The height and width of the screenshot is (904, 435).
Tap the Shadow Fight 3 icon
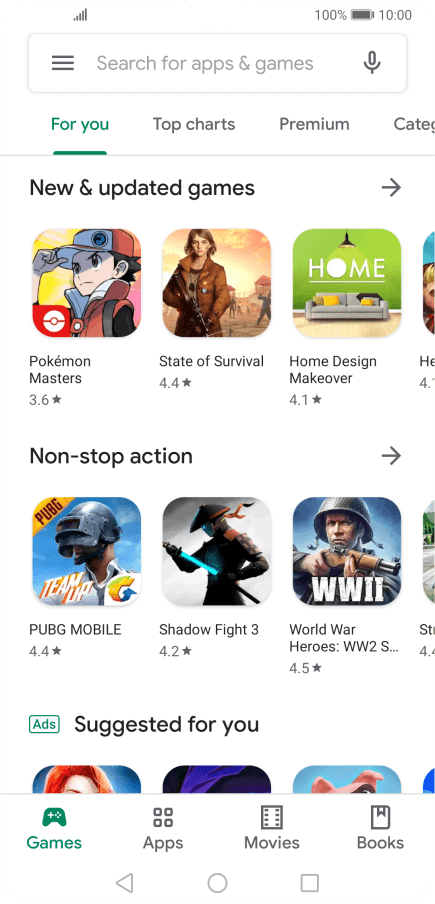pyautogui.click(x=217, y=551)
